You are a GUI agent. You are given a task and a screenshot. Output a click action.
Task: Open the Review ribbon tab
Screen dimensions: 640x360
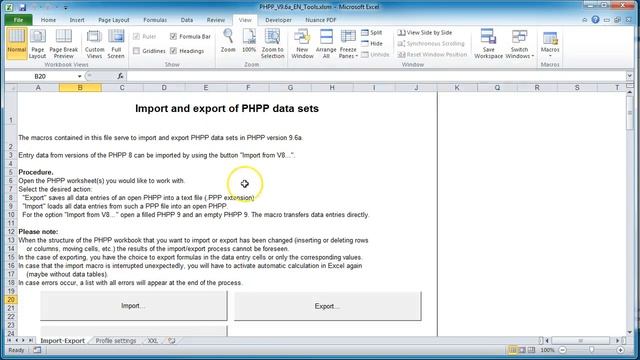[216, 20]
